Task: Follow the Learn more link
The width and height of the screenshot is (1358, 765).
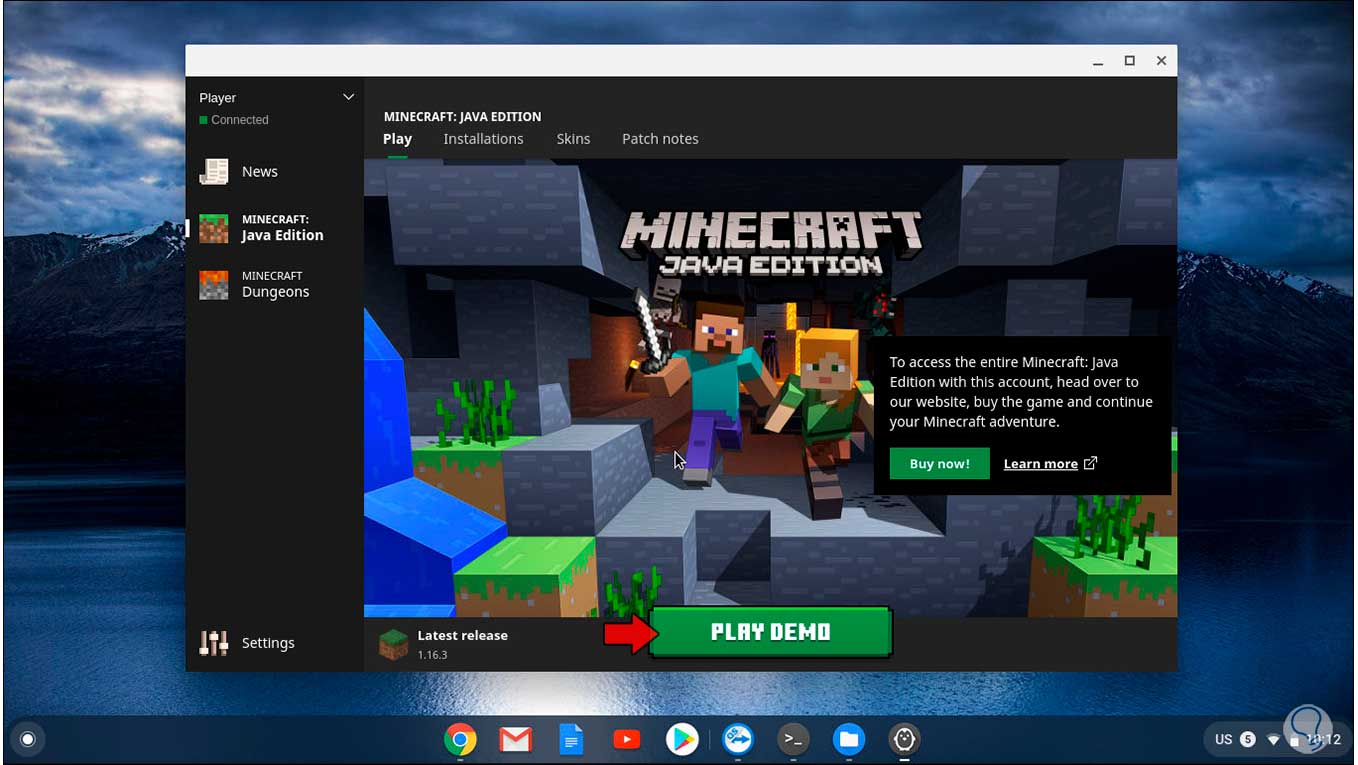Action: 1040,464
